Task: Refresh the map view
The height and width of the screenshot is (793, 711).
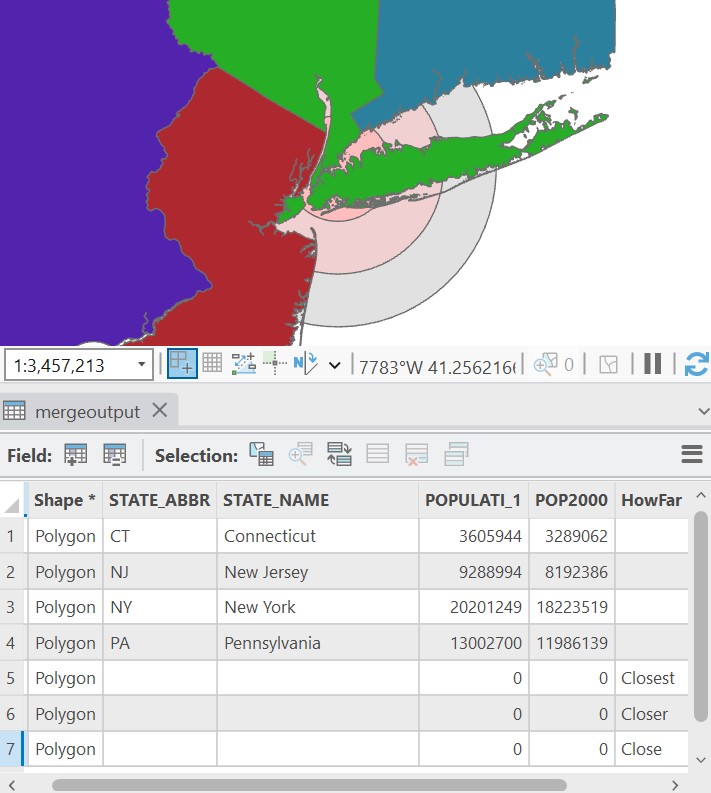Action: 695,364
